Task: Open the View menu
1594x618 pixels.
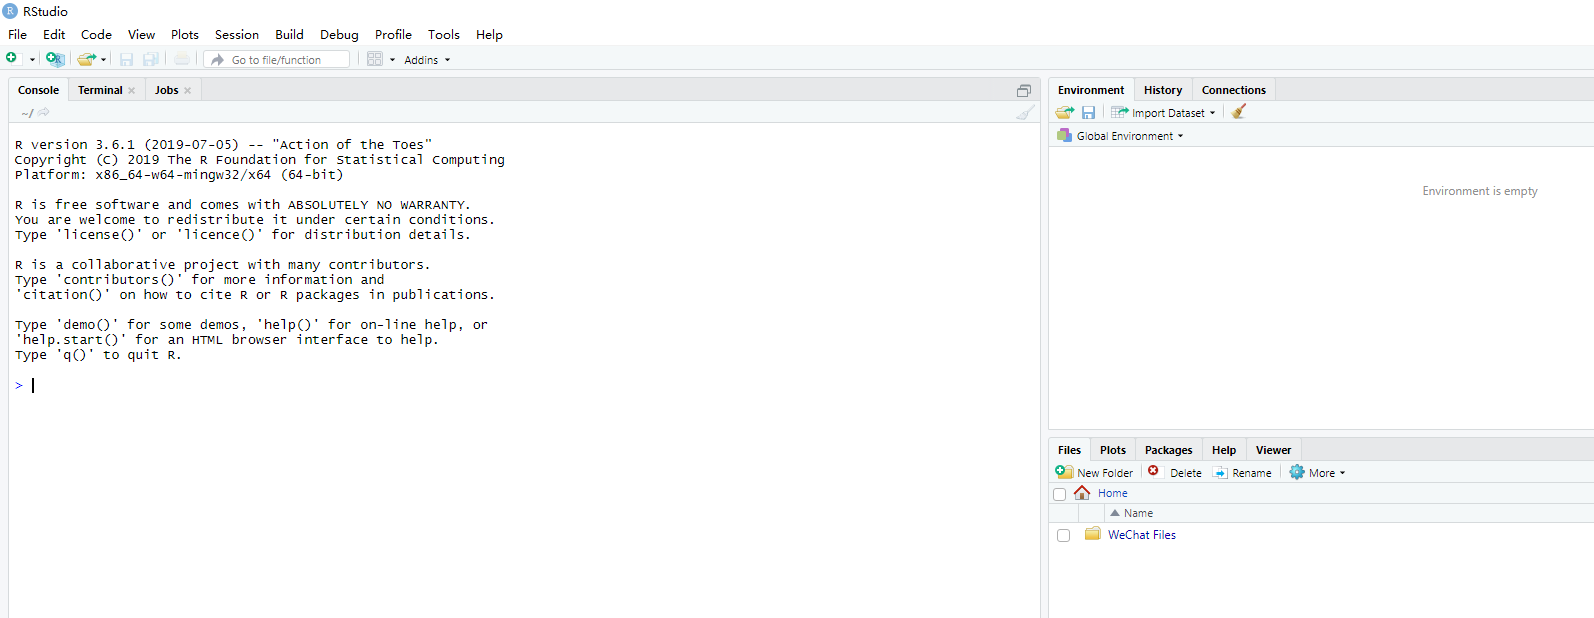Action: pyautogui.click(x=141, y=34)
